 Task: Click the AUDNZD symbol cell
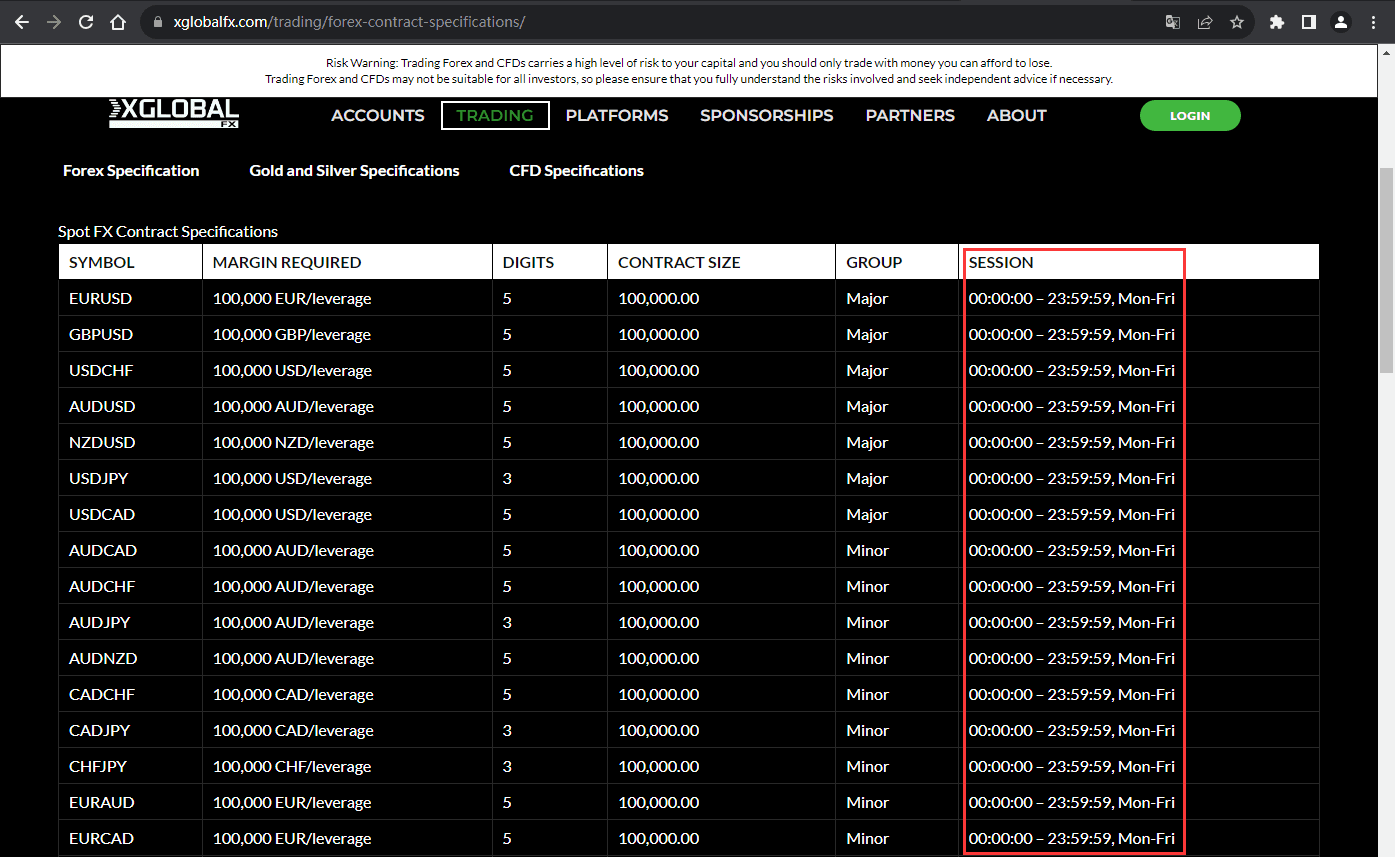coord(130,658)
